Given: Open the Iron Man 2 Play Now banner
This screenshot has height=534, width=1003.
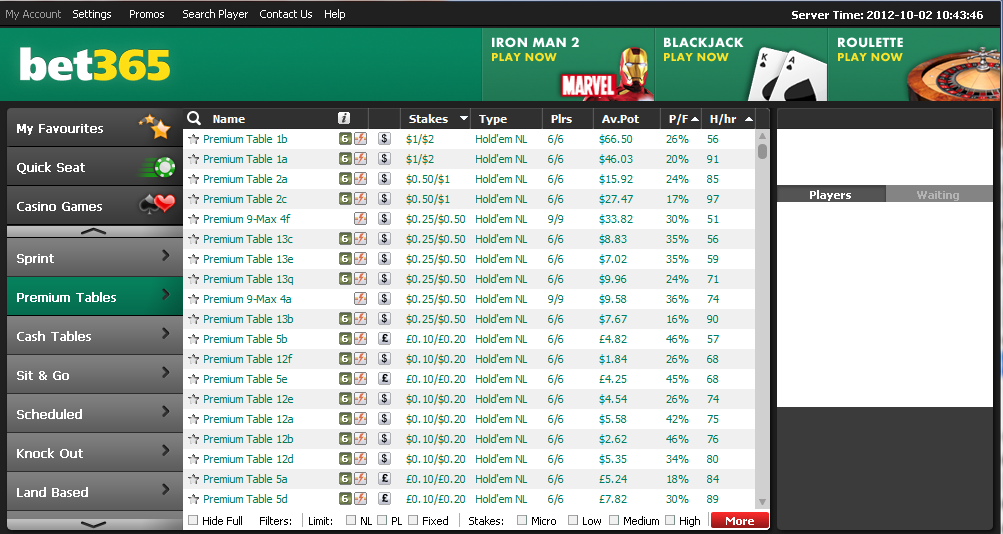Looking at the screenshot, I should 568,65.
